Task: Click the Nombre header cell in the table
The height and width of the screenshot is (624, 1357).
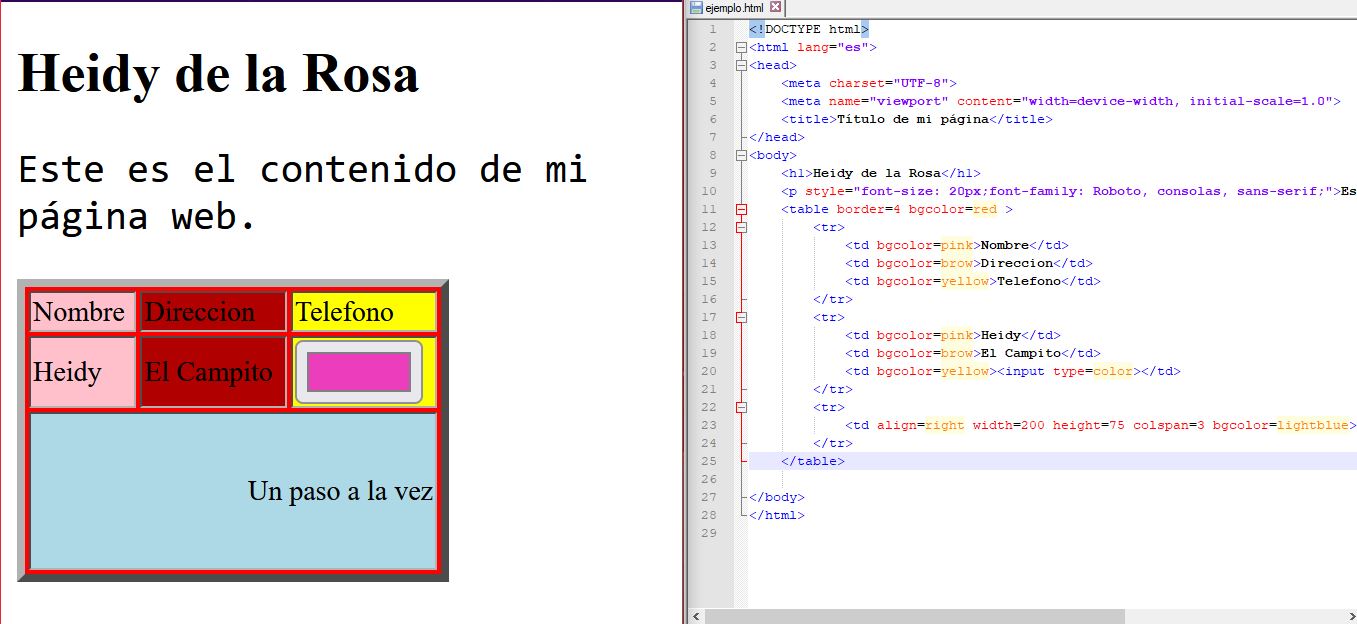Action: (x=82, y=312)
